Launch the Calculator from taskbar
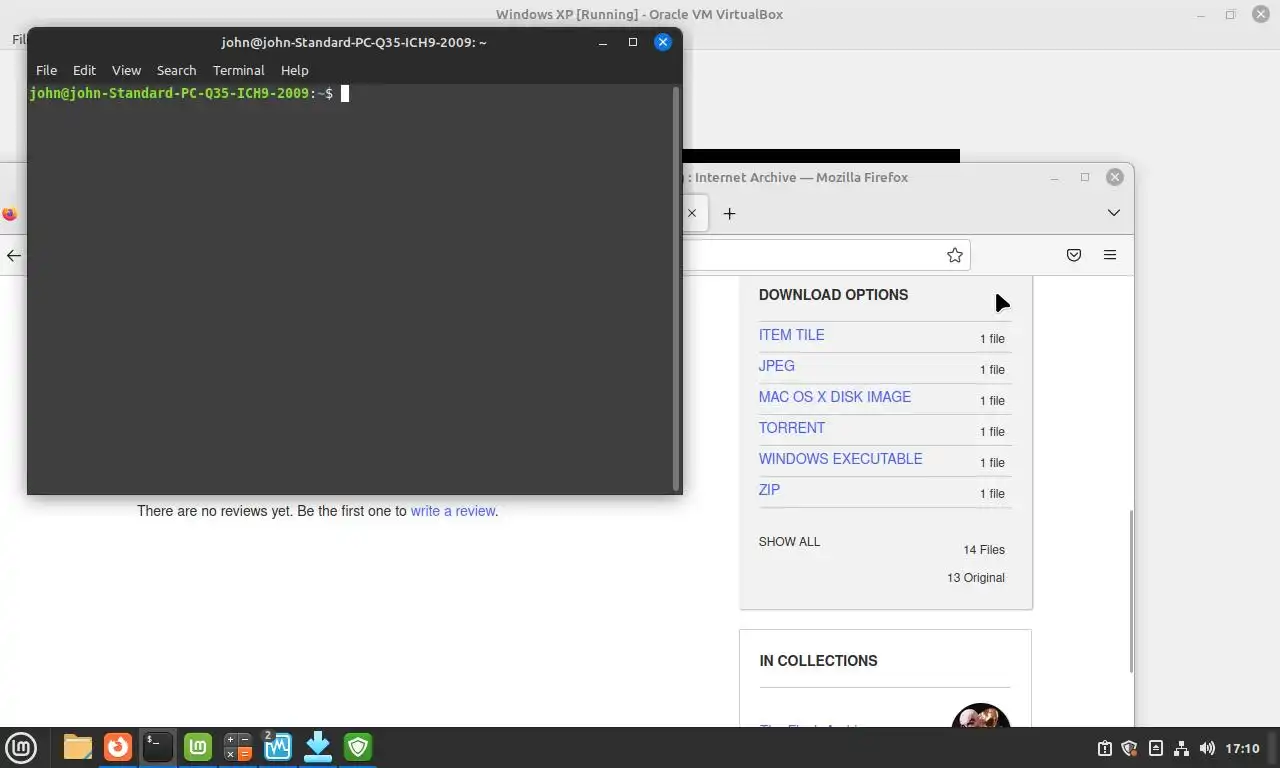 click(238, 747)
